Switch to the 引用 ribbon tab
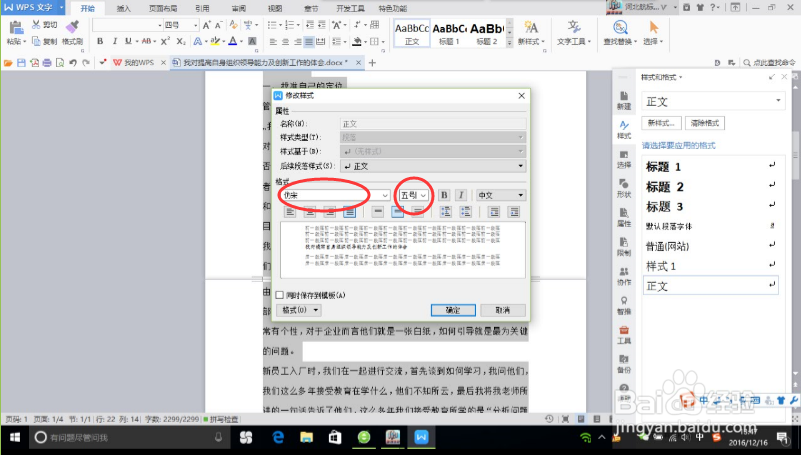Screen dimensions: 801x455 point(202,8)
